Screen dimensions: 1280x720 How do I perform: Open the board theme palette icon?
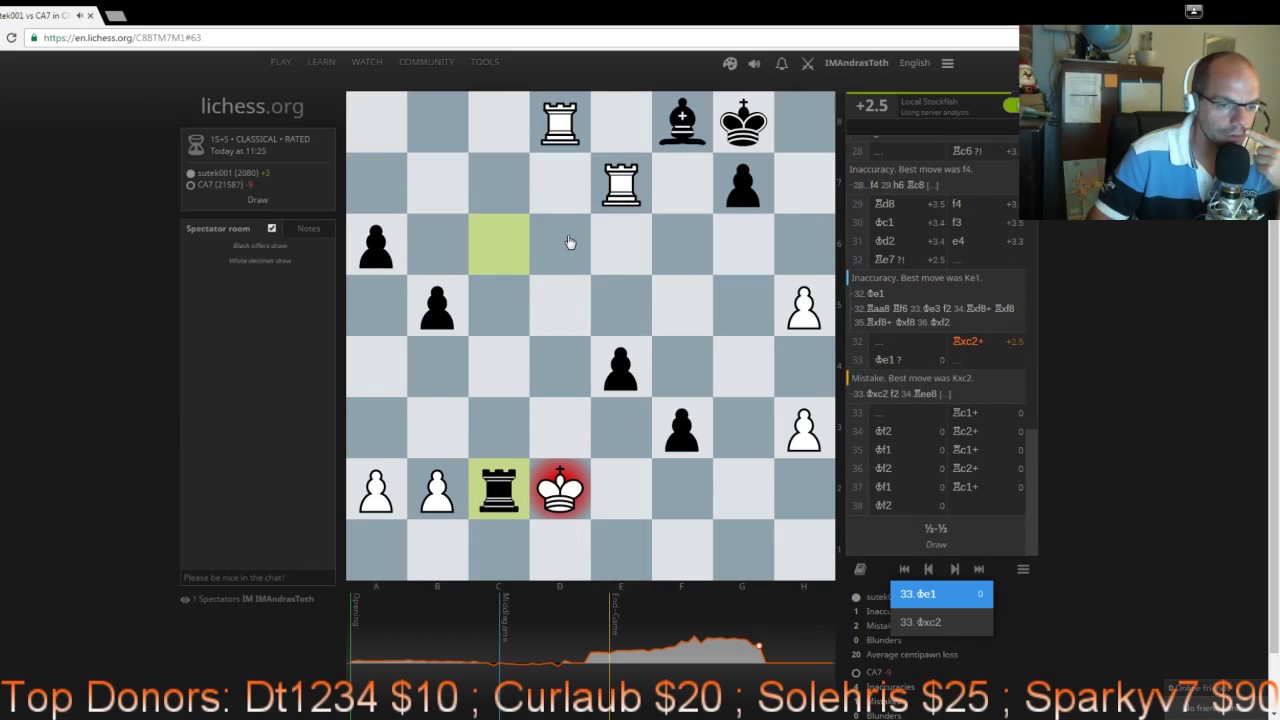coord(730,63)
